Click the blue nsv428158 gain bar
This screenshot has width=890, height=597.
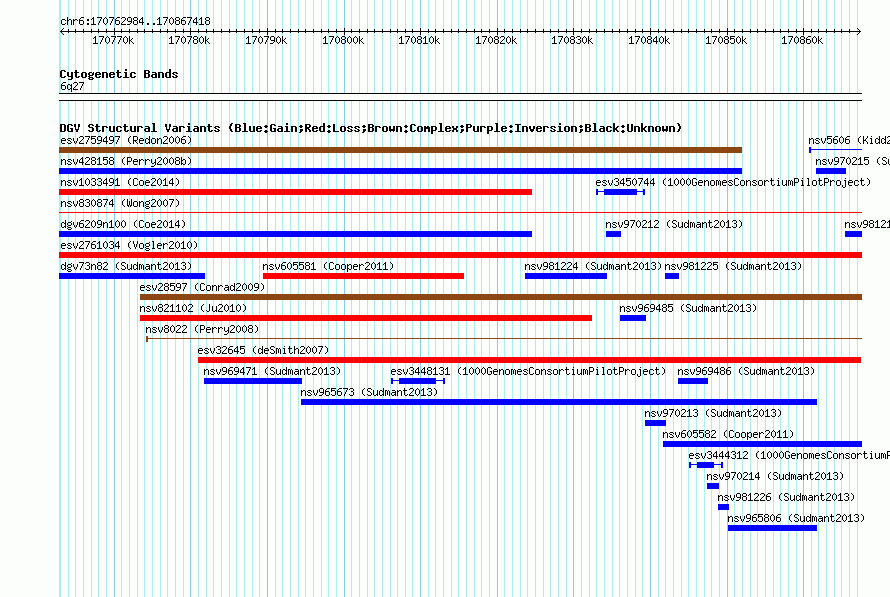(401, 171)
